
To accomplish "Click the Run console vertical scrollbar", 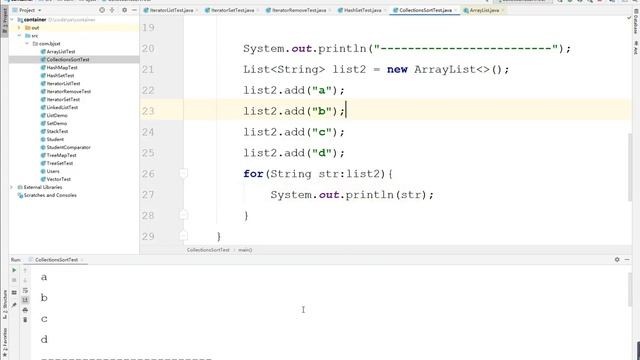I will click(630, 290).
